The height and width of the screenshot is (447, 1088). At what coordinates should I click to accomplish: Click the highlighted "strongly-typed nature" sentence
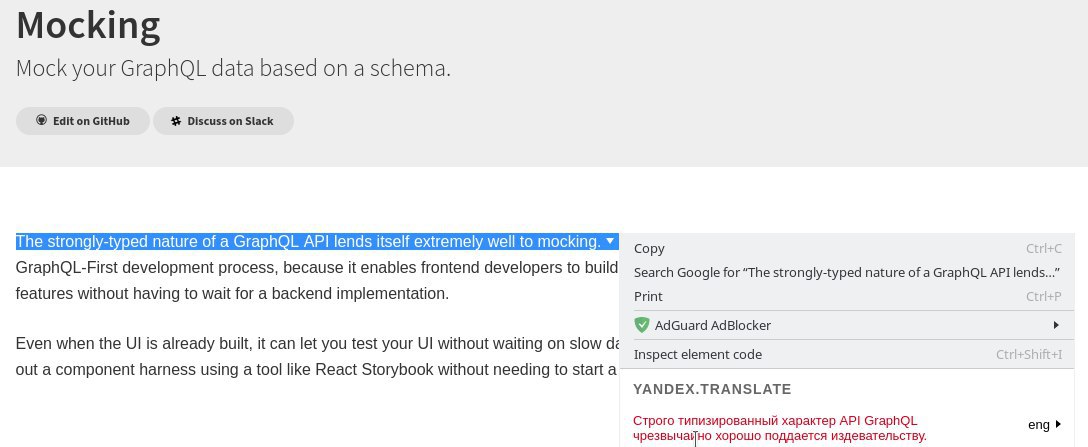tap(308, 241)
